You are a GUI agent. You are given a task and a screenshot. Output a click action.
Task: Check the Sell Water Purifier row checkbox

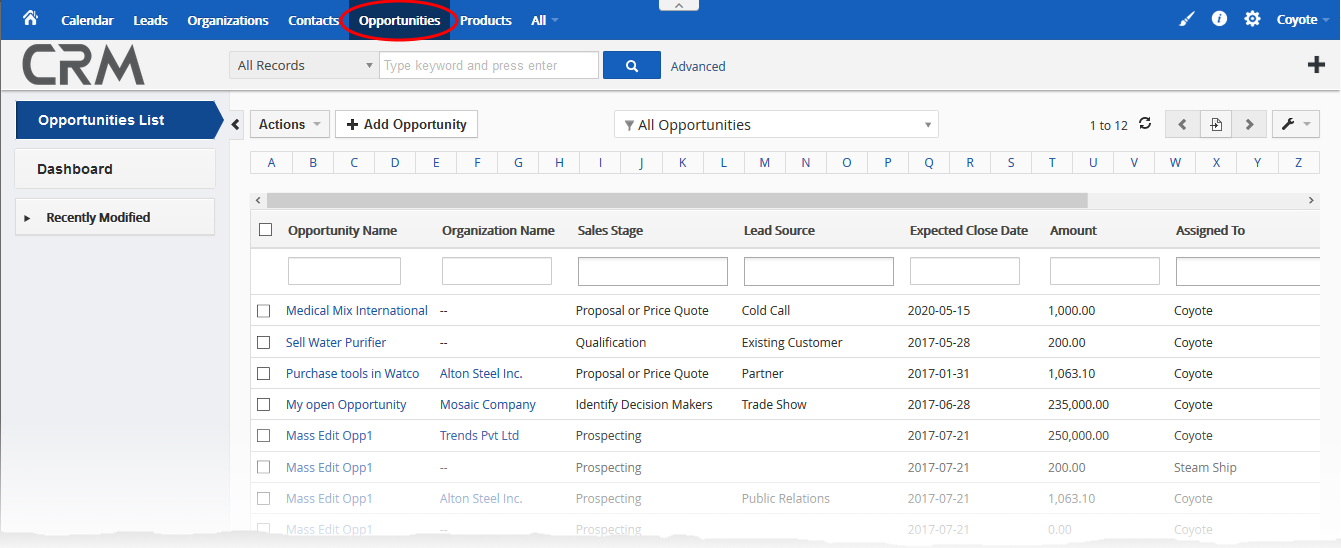264,342
